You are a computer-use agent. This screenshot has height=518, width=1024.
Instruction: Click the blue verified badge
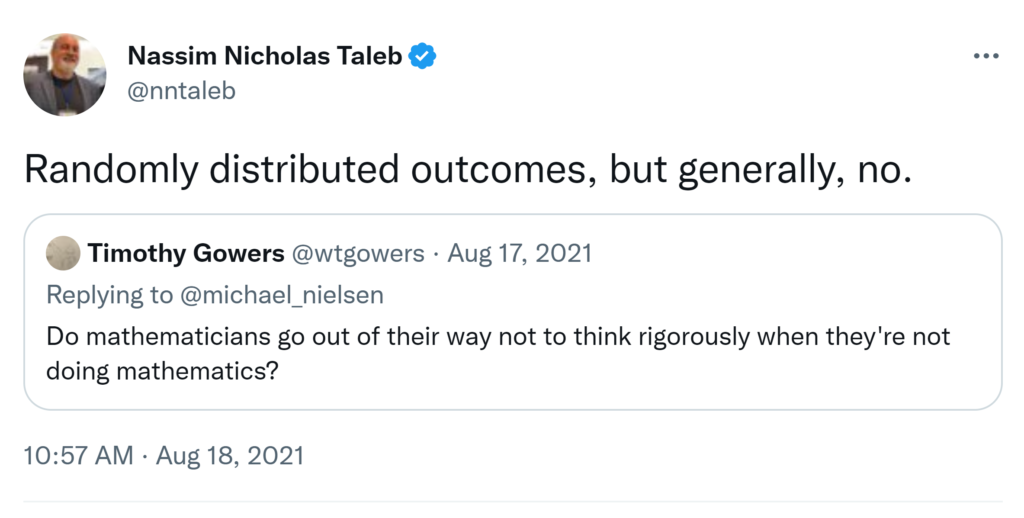click(x=423, y=57)
